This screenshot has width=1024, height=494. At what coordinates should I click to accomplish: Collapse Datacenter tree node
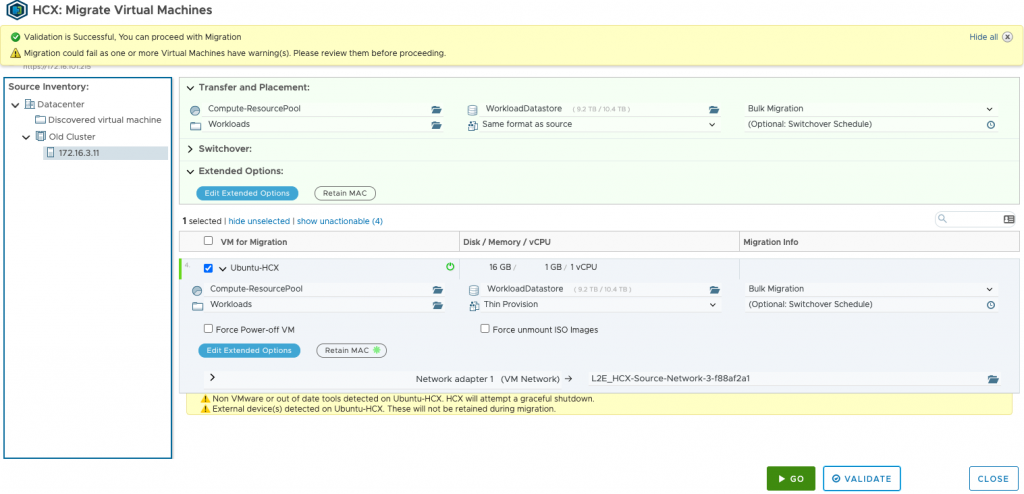tap(16, 105)
